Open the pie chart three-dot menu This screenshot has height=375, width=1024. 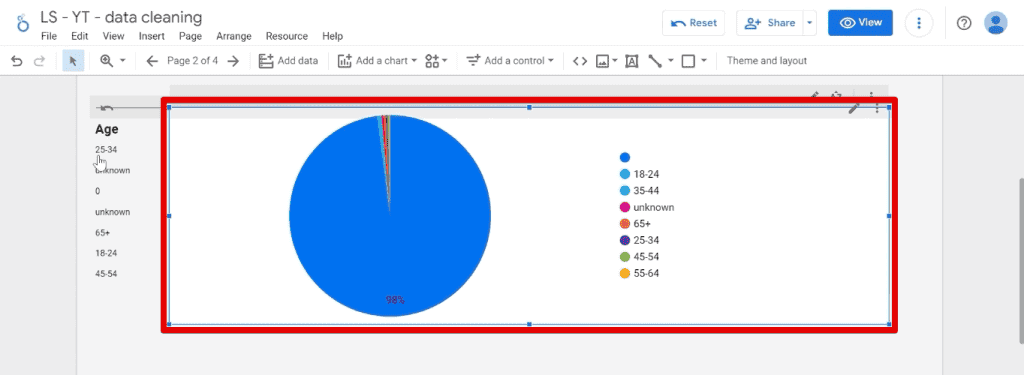point(877,108)
